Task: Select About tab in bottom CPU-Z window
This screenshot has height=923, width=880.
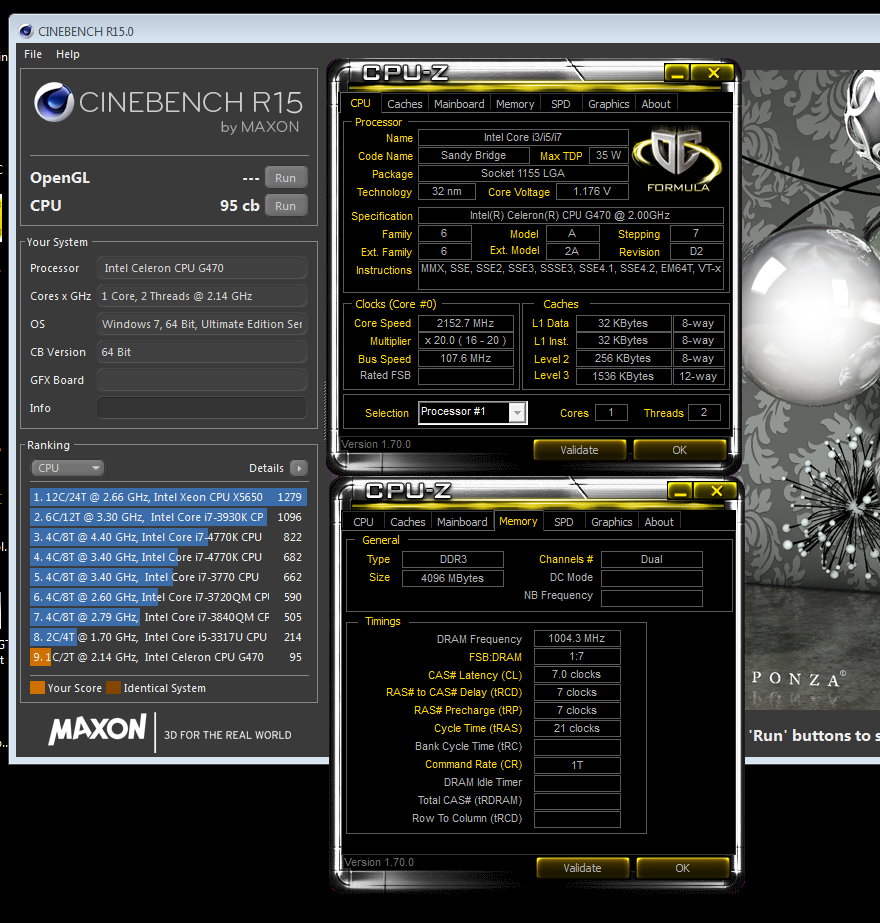Action: click(659, 522)
